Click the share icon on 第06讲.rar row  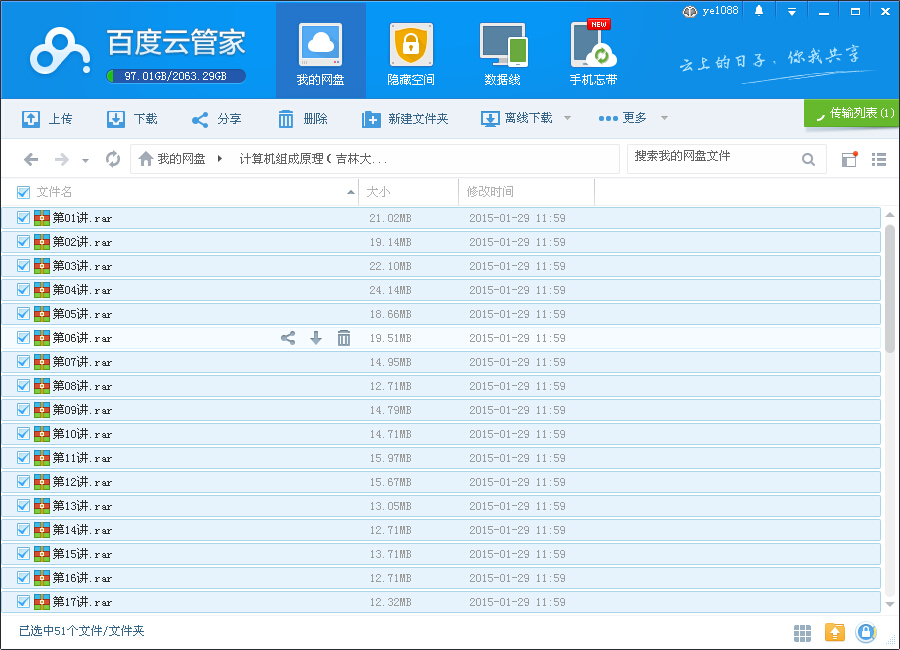tap(288, 338)
